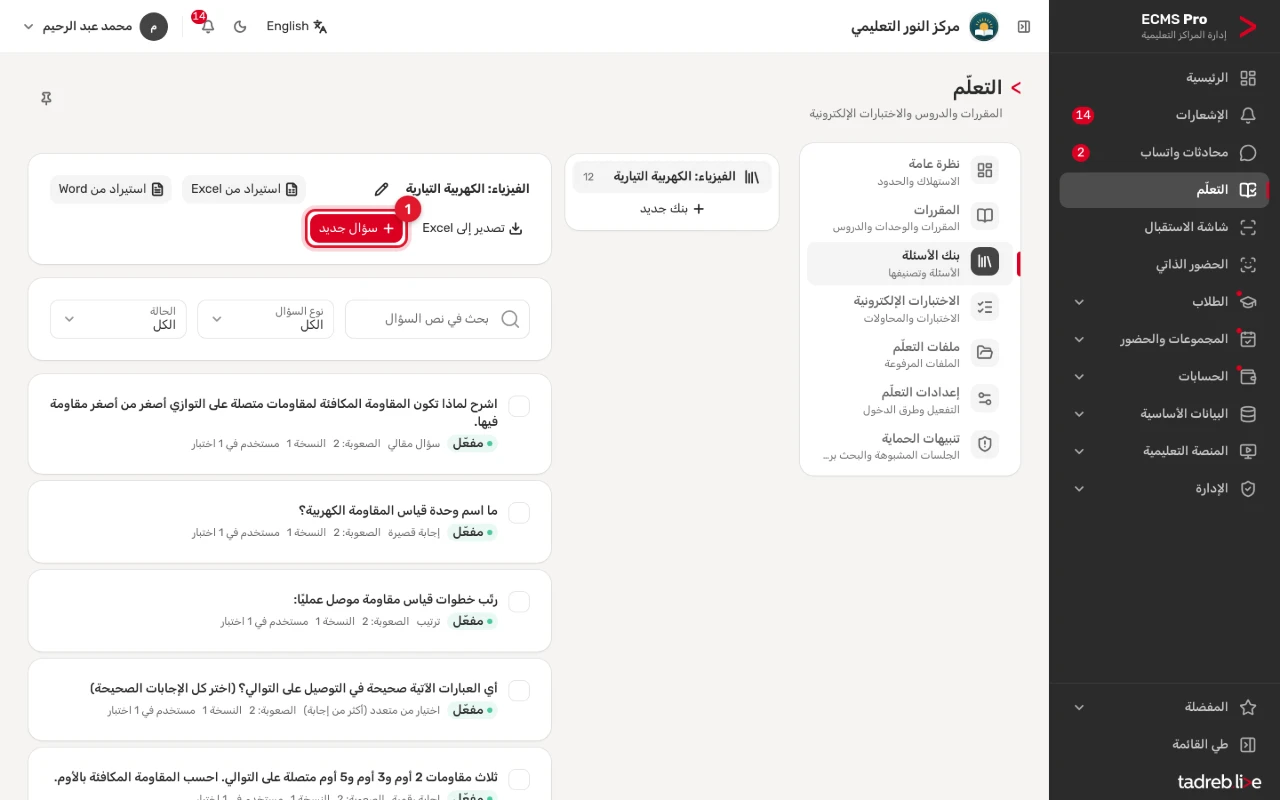The height and width of the screenshot is (800, 1280).
Task: Open الحضور الذاتي icon in sidebar
Action: (x=1248, y=265)
